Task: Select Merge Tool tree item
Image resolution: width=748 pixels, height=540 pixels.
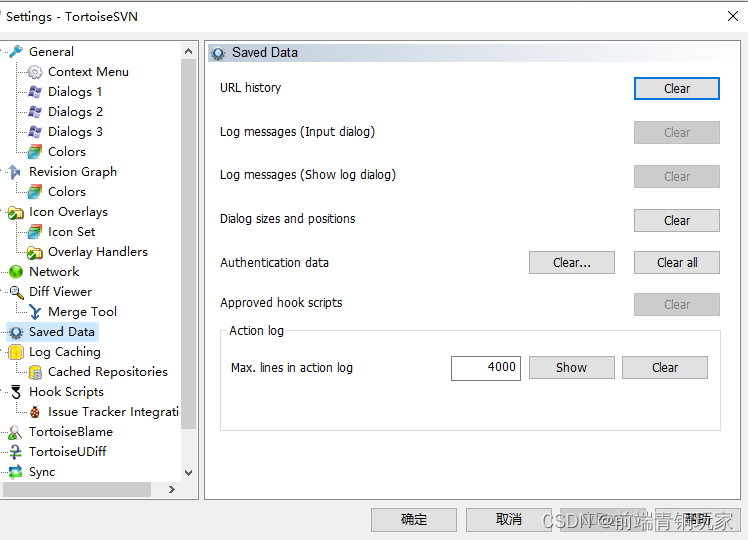Action: (82, 312)
